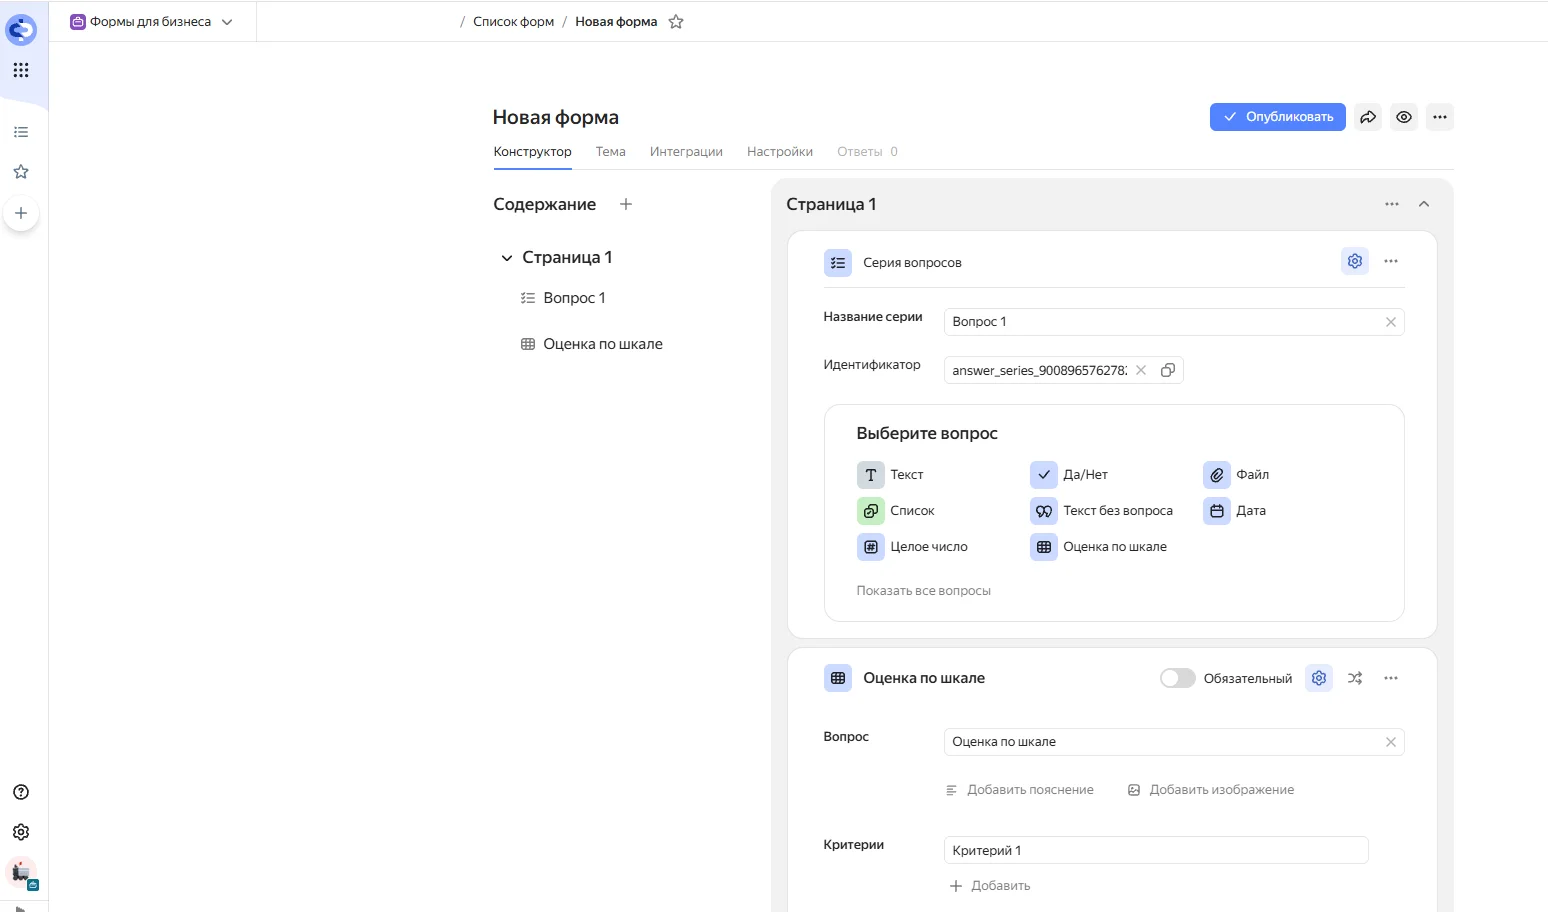1548x912 pixels.
Task: Open the Формы для бизнеса dropdown
Action: click(151, 22)
